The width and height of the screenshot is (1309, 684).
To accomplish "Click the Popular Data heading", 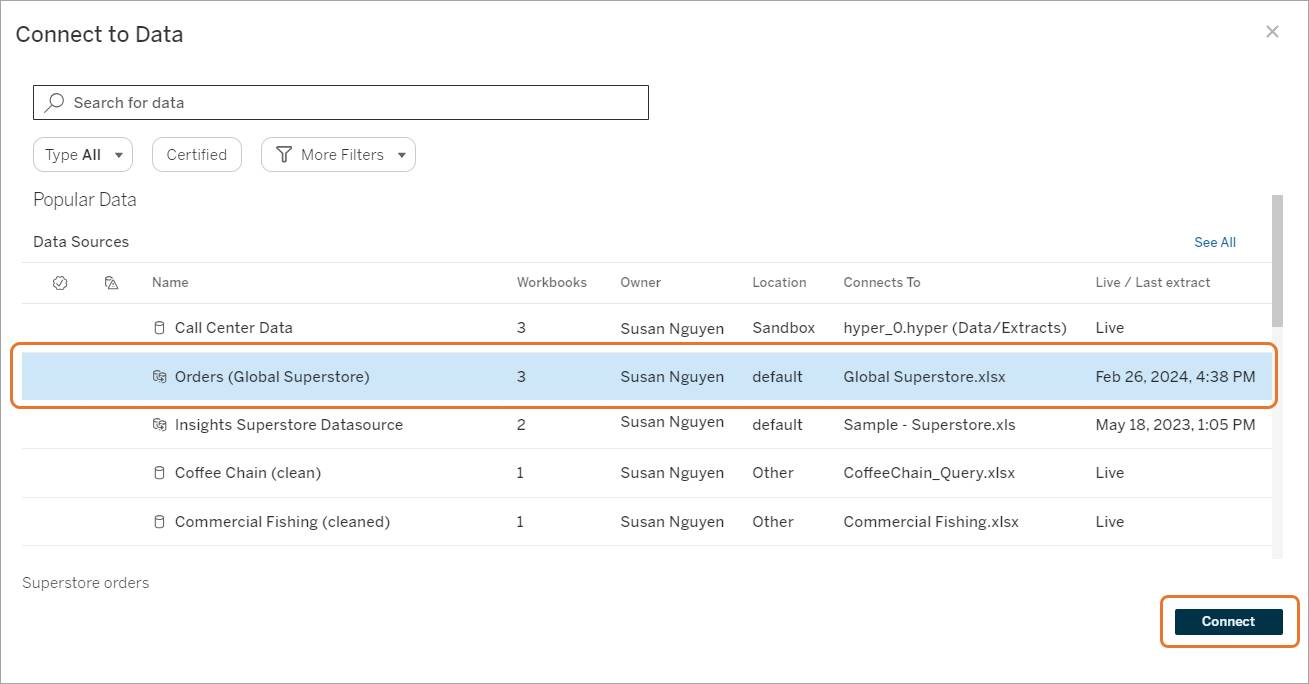I will click(x=85, y=200).
